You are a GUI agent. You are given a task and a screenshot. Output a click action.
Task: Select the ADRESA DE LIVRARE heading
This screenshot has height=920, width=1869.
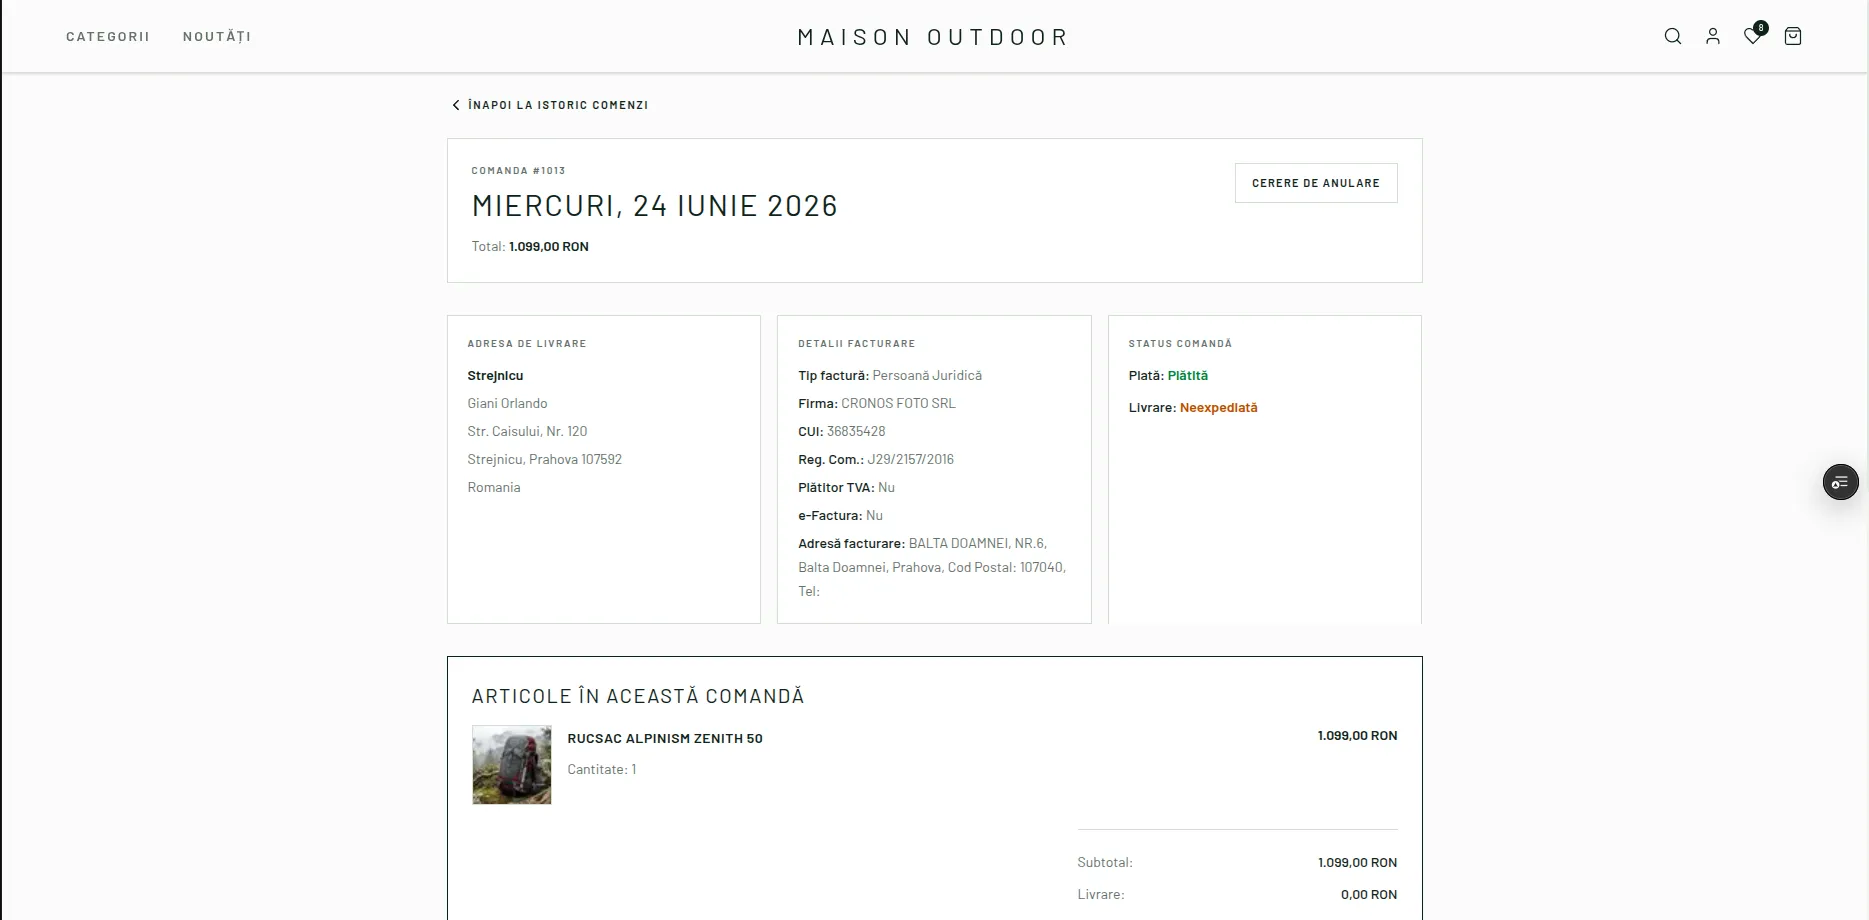point(527,344)
